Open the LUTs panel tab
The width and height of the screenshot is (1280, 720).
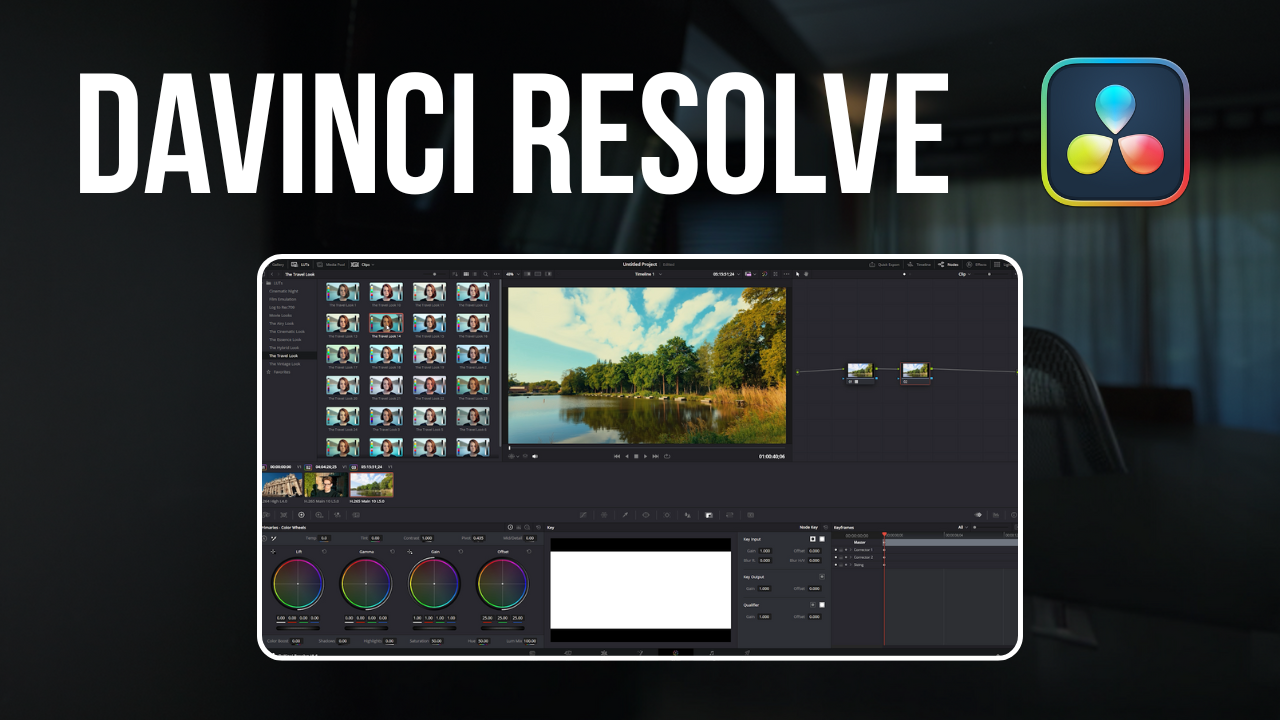coord(302,264)
